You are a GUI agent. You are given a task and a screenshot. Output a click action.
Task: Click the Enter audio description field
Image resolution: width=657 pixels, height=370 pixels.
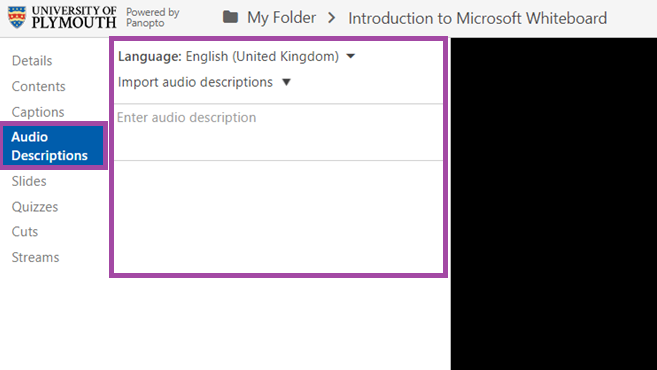[279, 132]
